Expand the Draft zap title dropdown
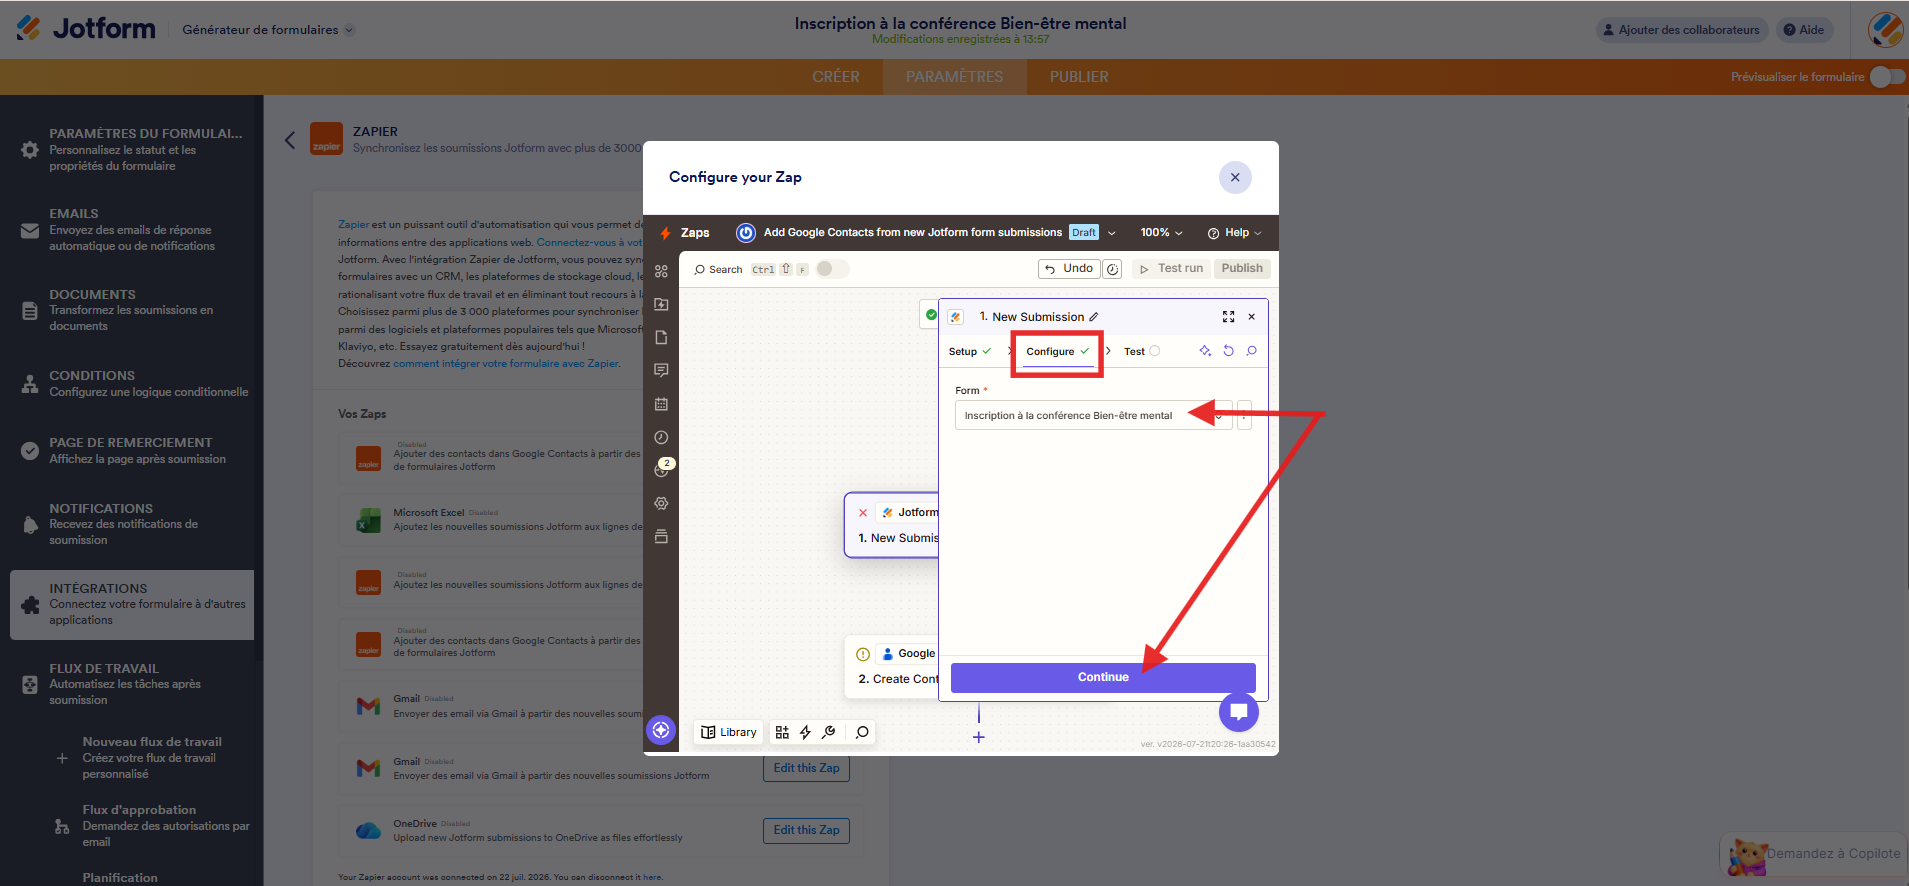The image size is (1909, 886). (1112, 233)
